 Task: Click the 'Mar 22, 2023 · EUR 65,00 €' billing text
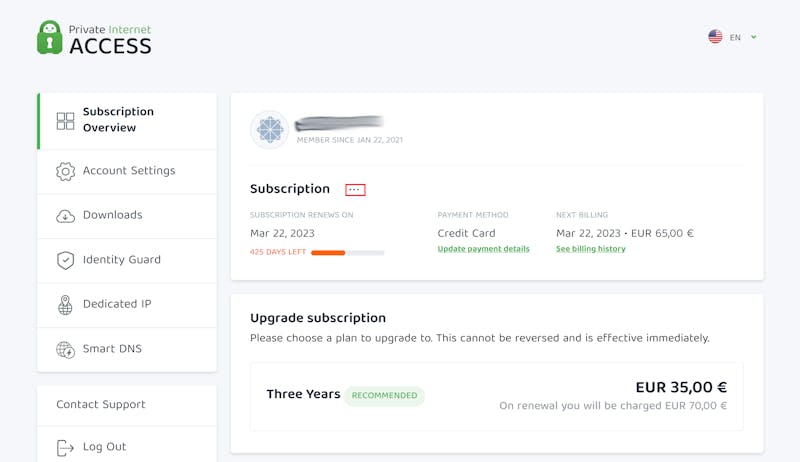pos(624,234)
